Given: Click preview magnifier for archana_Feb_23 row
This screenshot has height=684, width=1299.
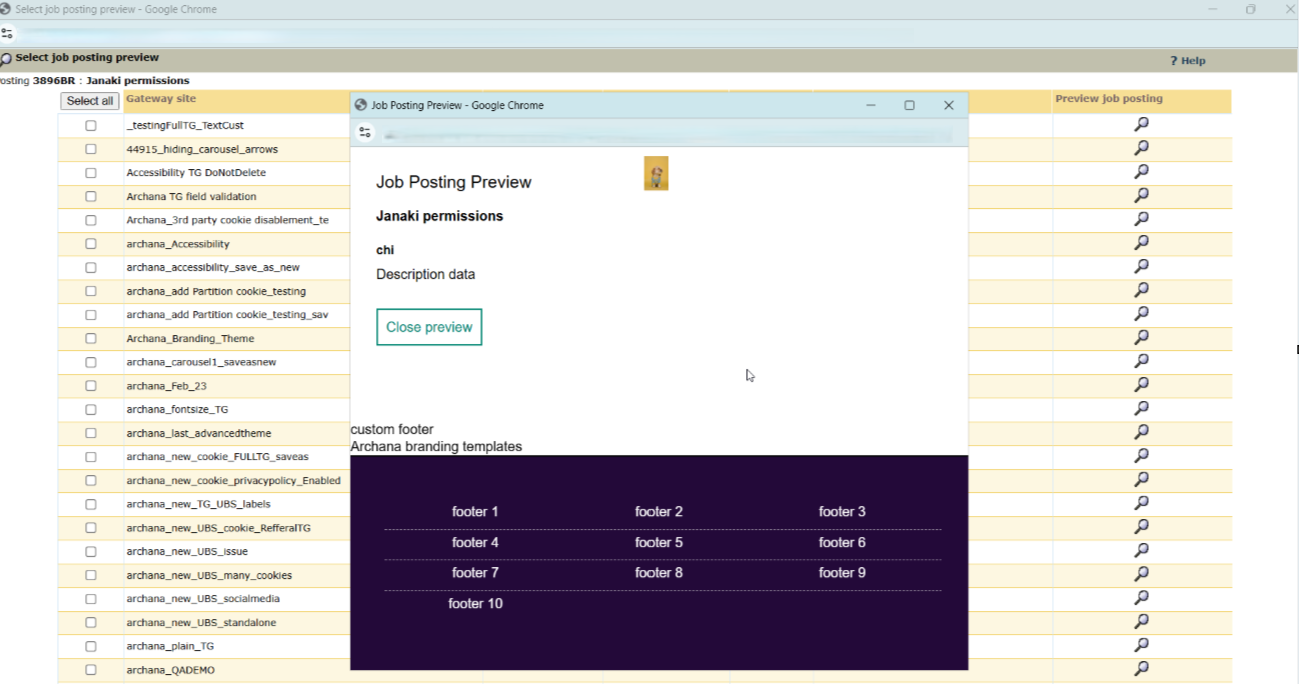Looking at the screenshot, I should pos(1141,385).
